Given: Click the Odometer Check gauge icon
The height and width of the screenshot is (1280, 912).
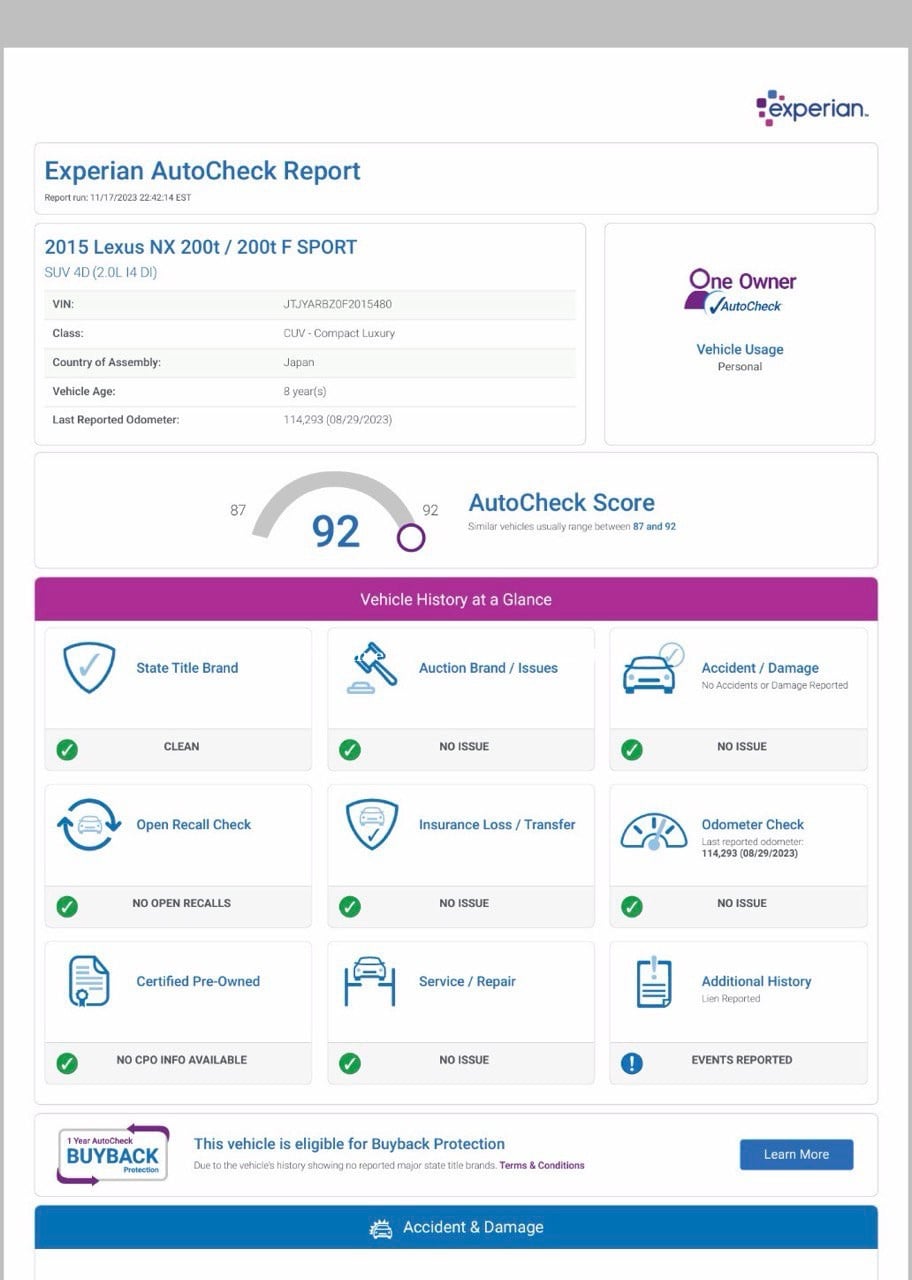Looking at the screenshot, I should 653,830.
